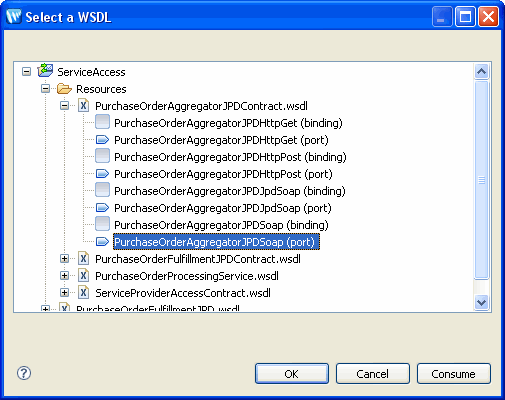The width and height of the screenshot is (505, 400).
Task: Click the PurchaseOrderAggregatorJPDHttpGet binding icon
Action: click(102, 122)
